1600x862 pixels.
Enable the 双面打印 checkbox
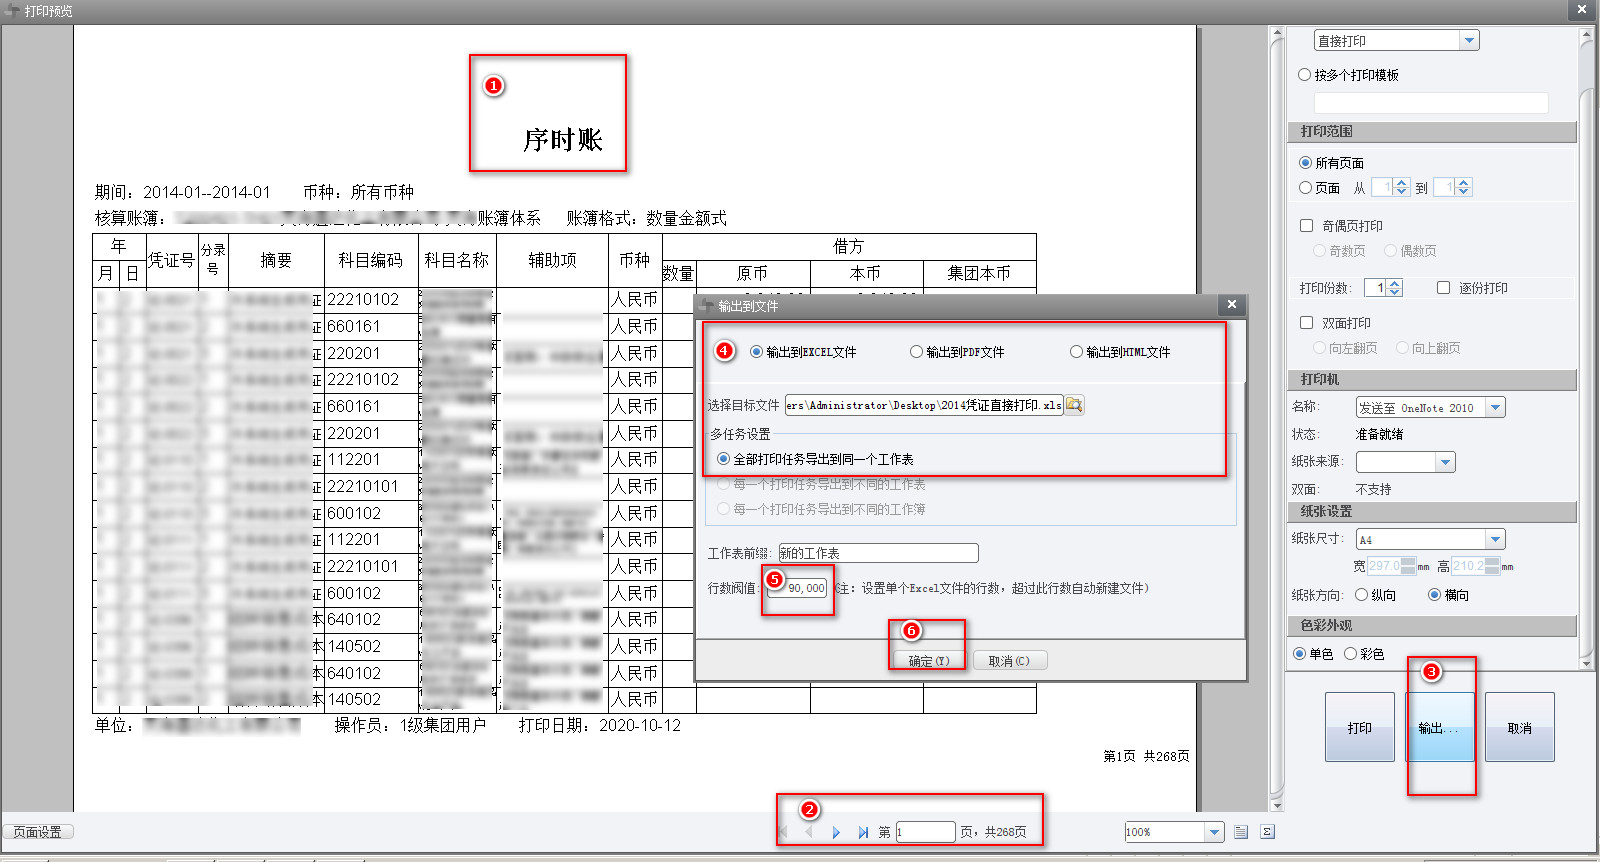(1306, 323)
